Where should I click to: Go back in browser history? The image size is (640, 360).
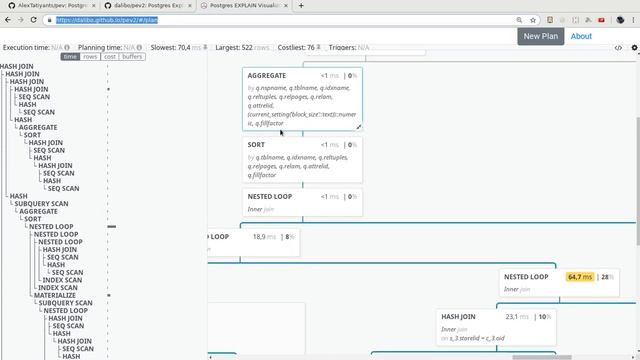click(8, 20)
